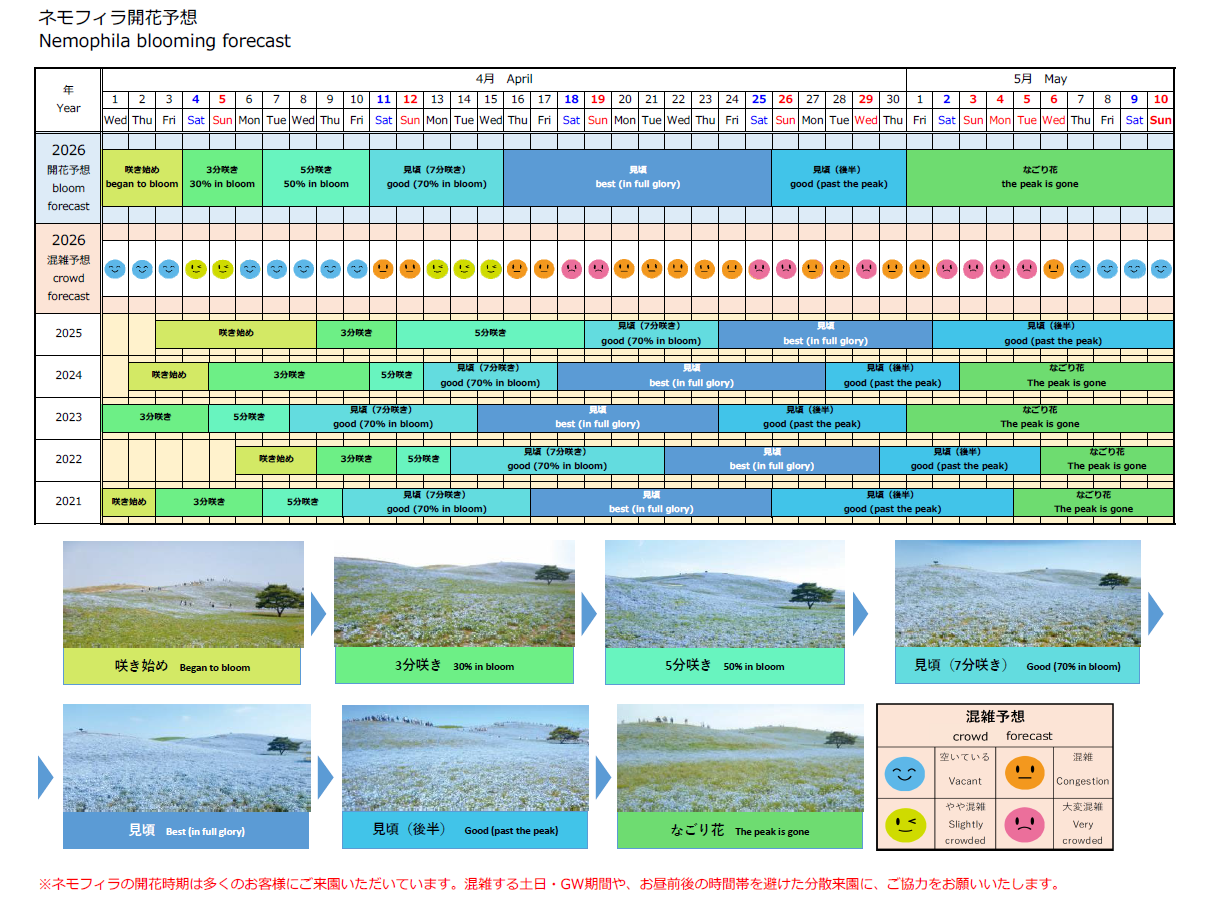
Task: Click the crowd face under Saturday April 18
Action: tap(571, 269)
